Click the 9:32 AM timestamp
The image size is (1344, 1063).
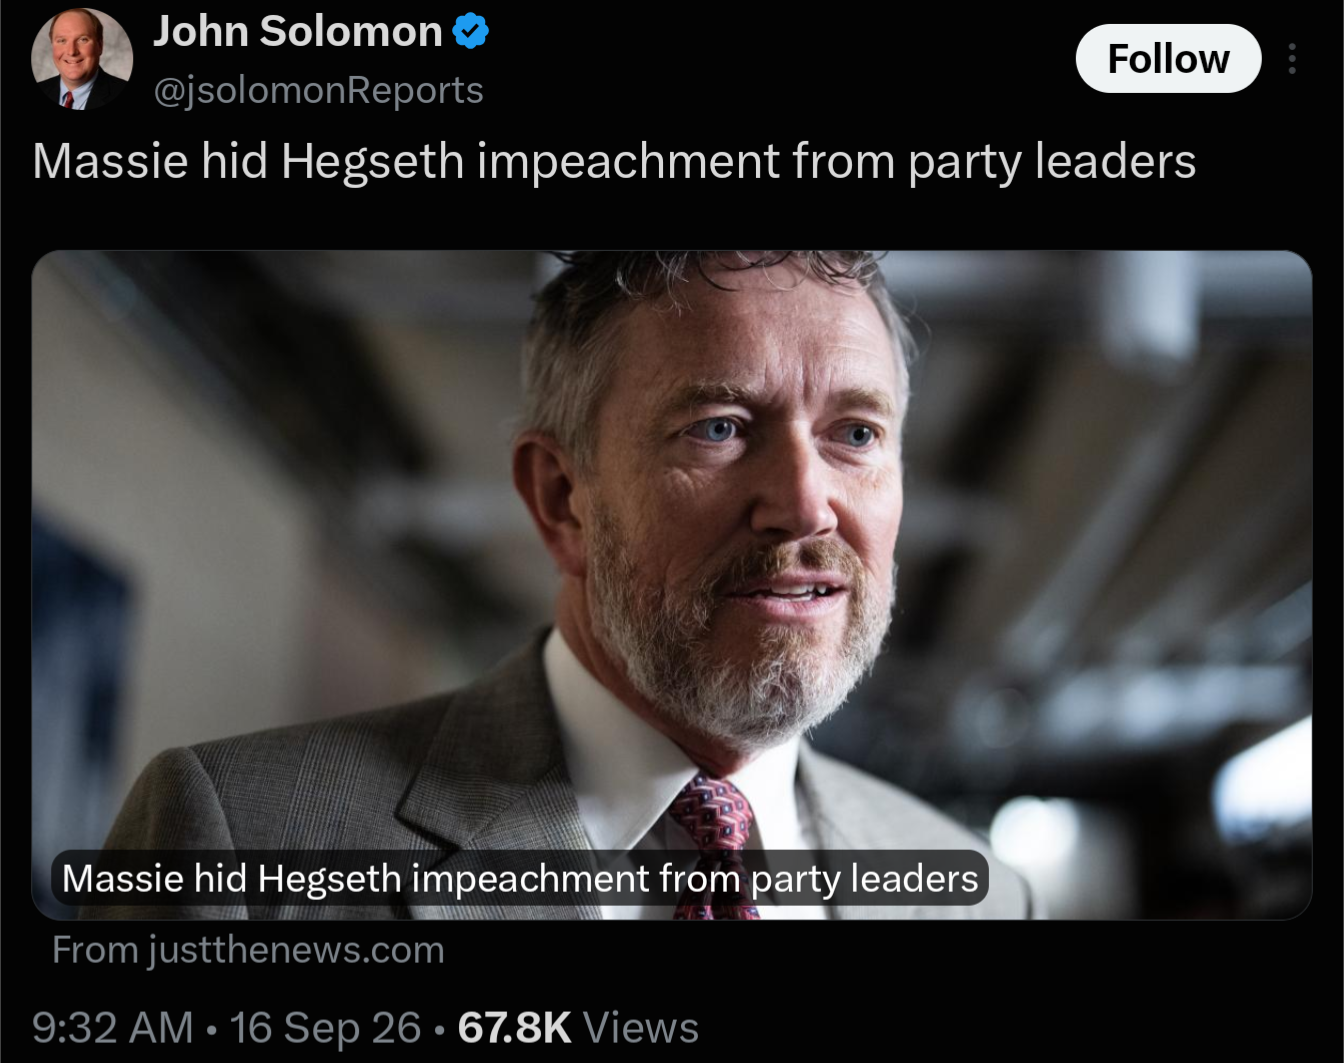(112, 1028)
